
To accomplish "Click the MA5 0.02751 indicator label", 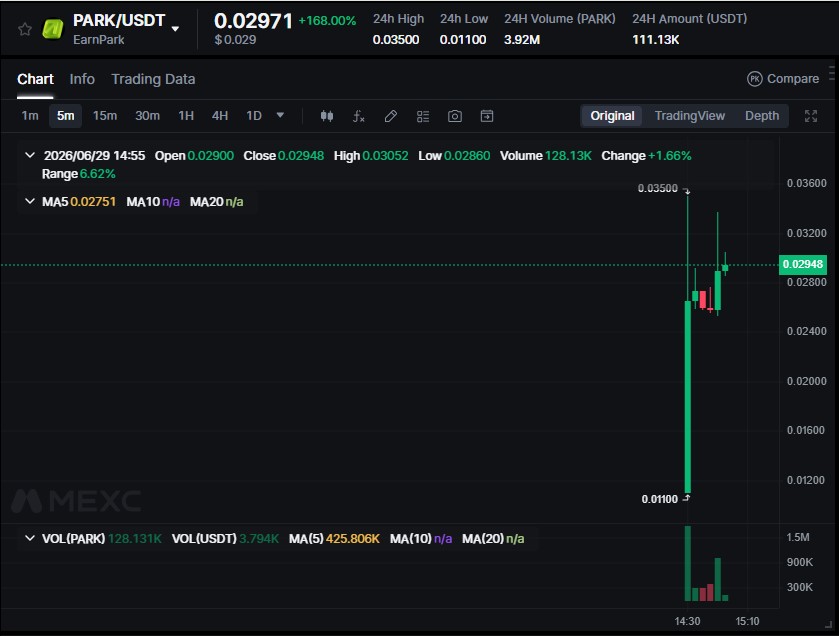I will (79, 202).
